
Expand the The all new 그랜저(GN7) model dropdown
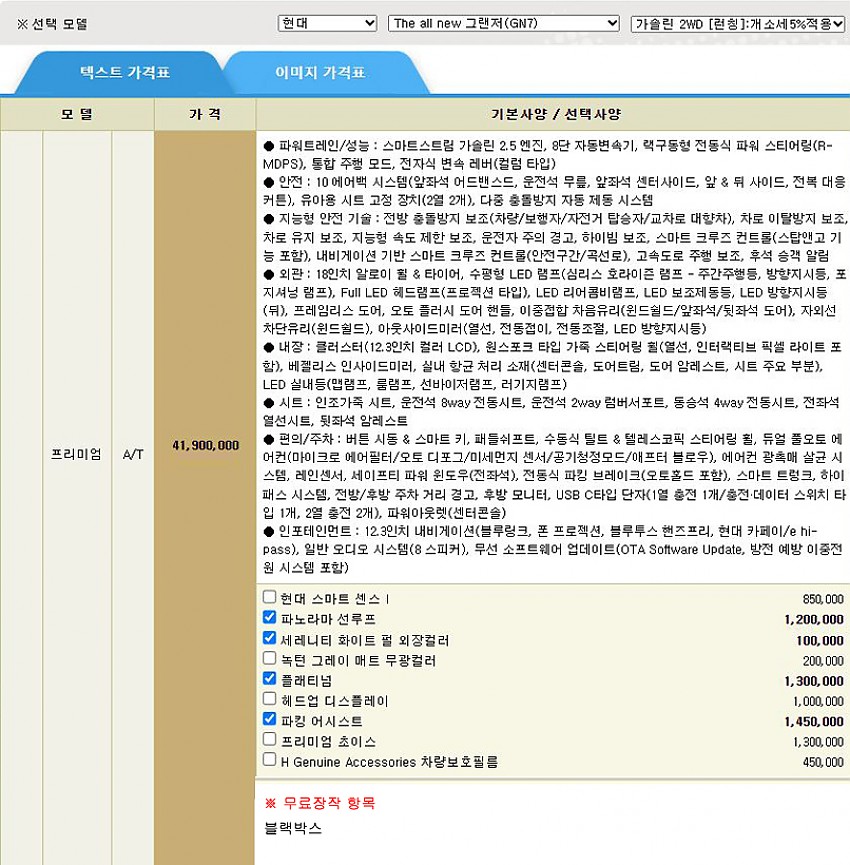pyautogui.click(x=503, y=23)
